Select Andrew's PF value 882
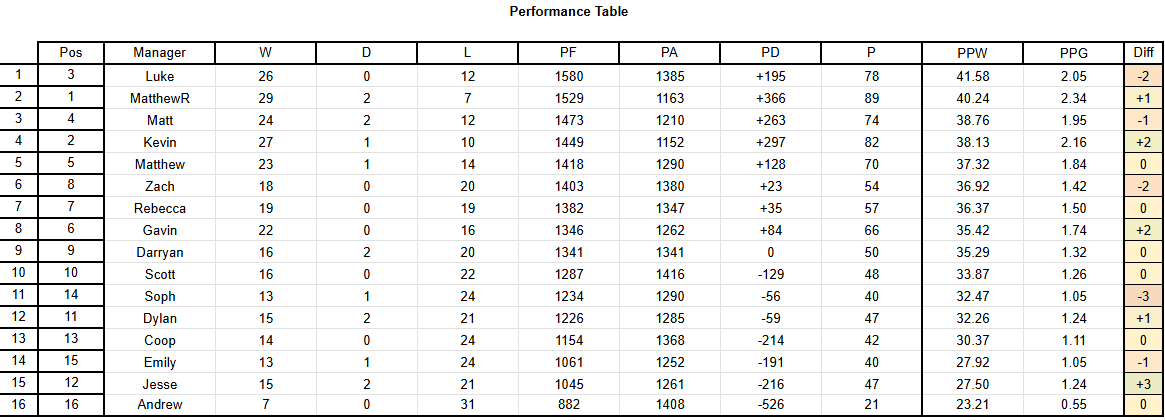This screenshot has height=420, width=1165. click(x=568, y=404)
